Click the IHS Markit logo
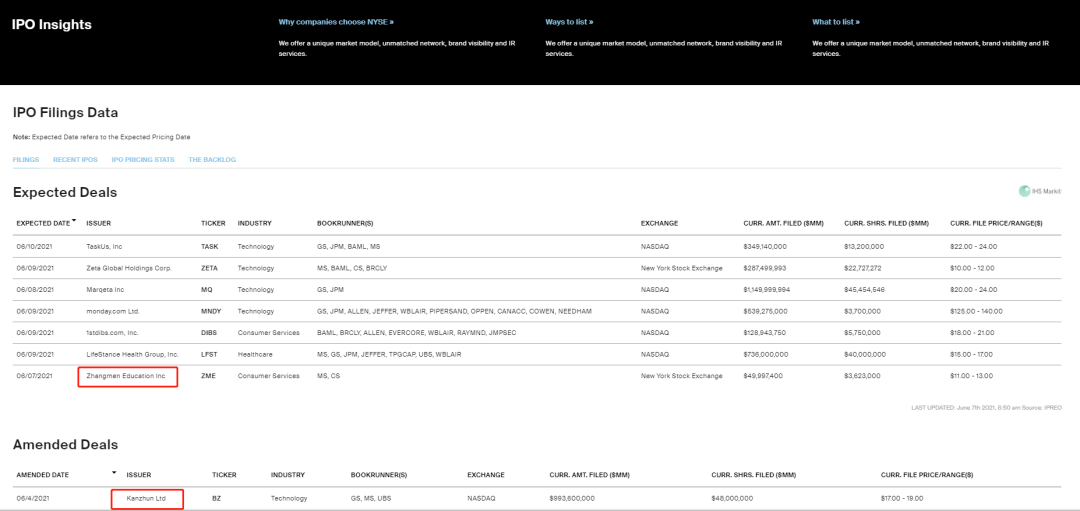Viewport: 1080px width, 511px height. point(1040,191)
